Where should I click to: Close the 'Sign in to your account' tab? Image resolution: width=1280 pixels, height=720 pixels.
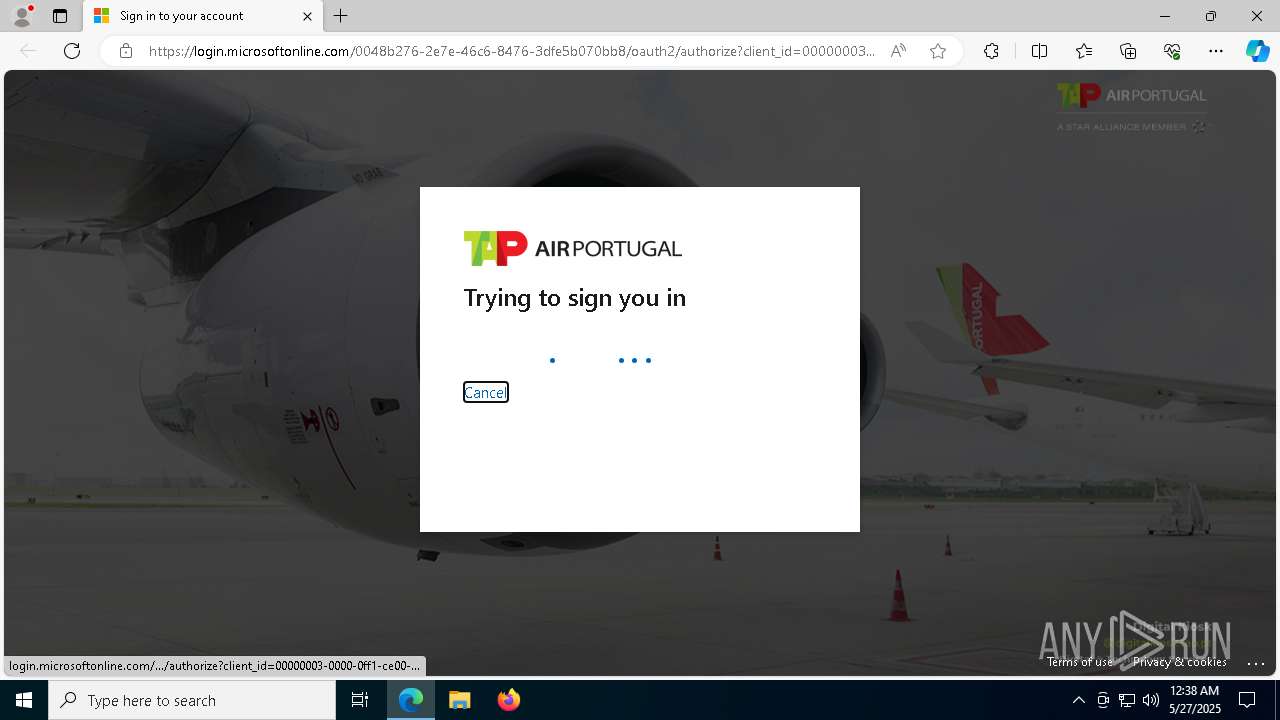[307, 16]
